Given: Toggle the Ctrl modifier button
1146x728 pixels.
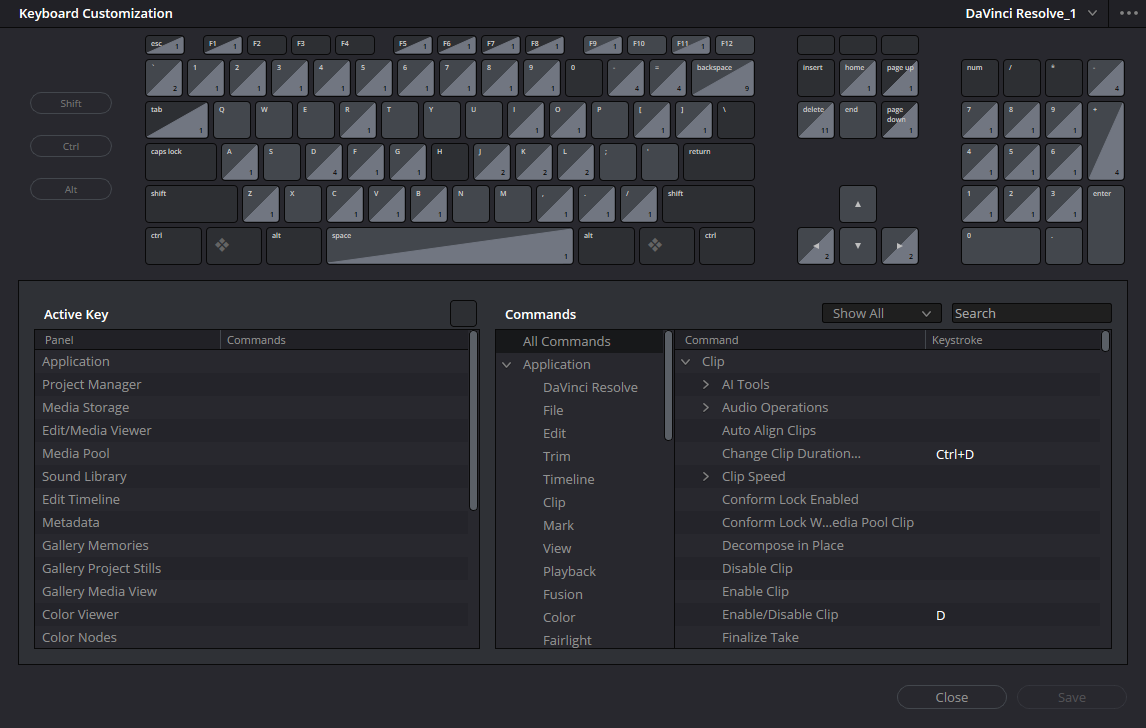Looking at the screenshot, I should click(71, 147).
